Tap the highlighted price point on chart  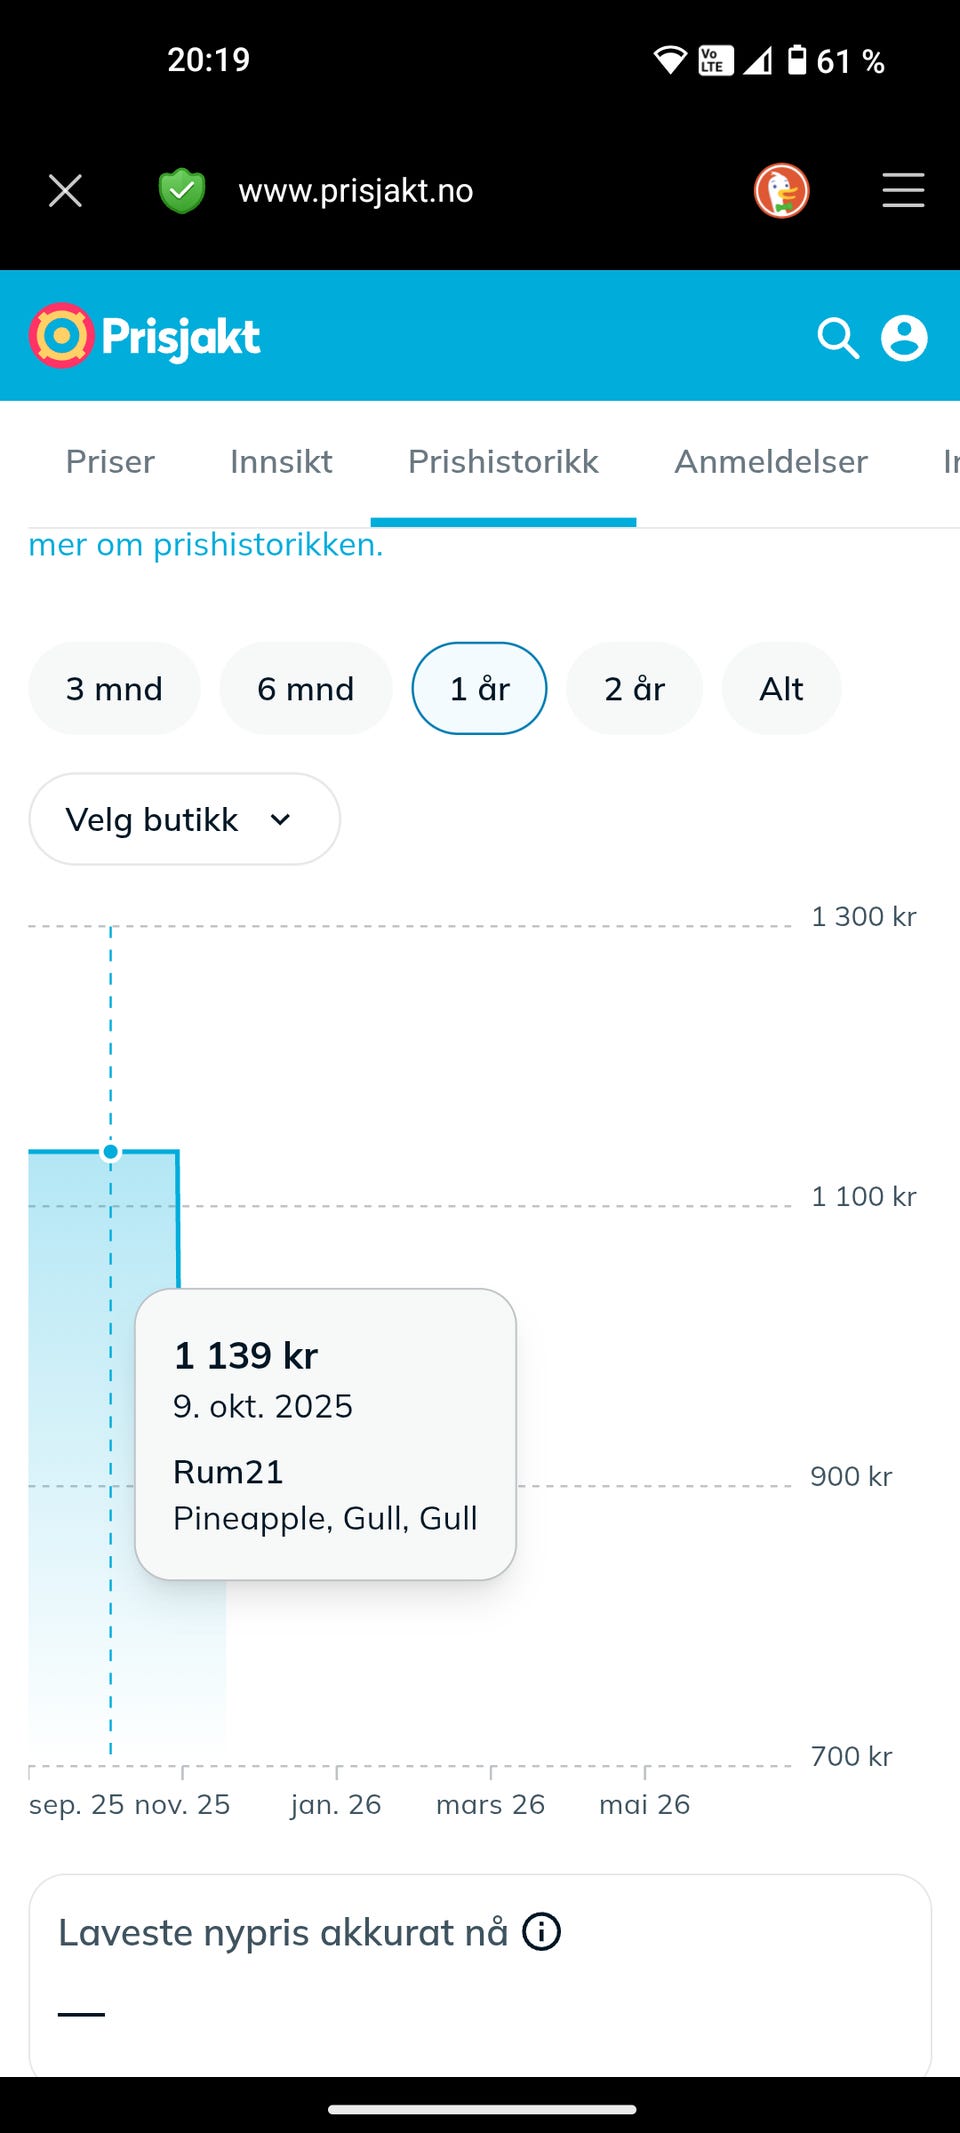111,1152
